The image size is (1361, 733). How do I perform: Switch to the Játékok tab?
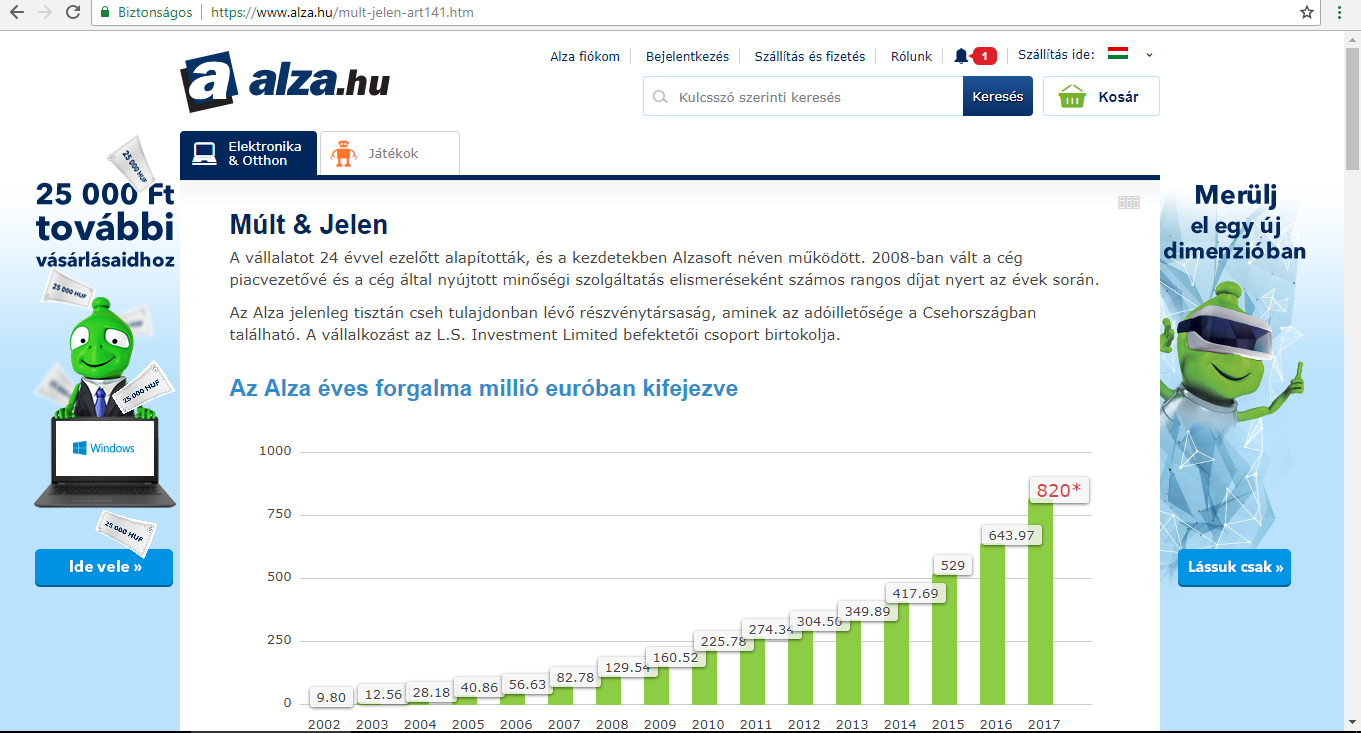390,153
